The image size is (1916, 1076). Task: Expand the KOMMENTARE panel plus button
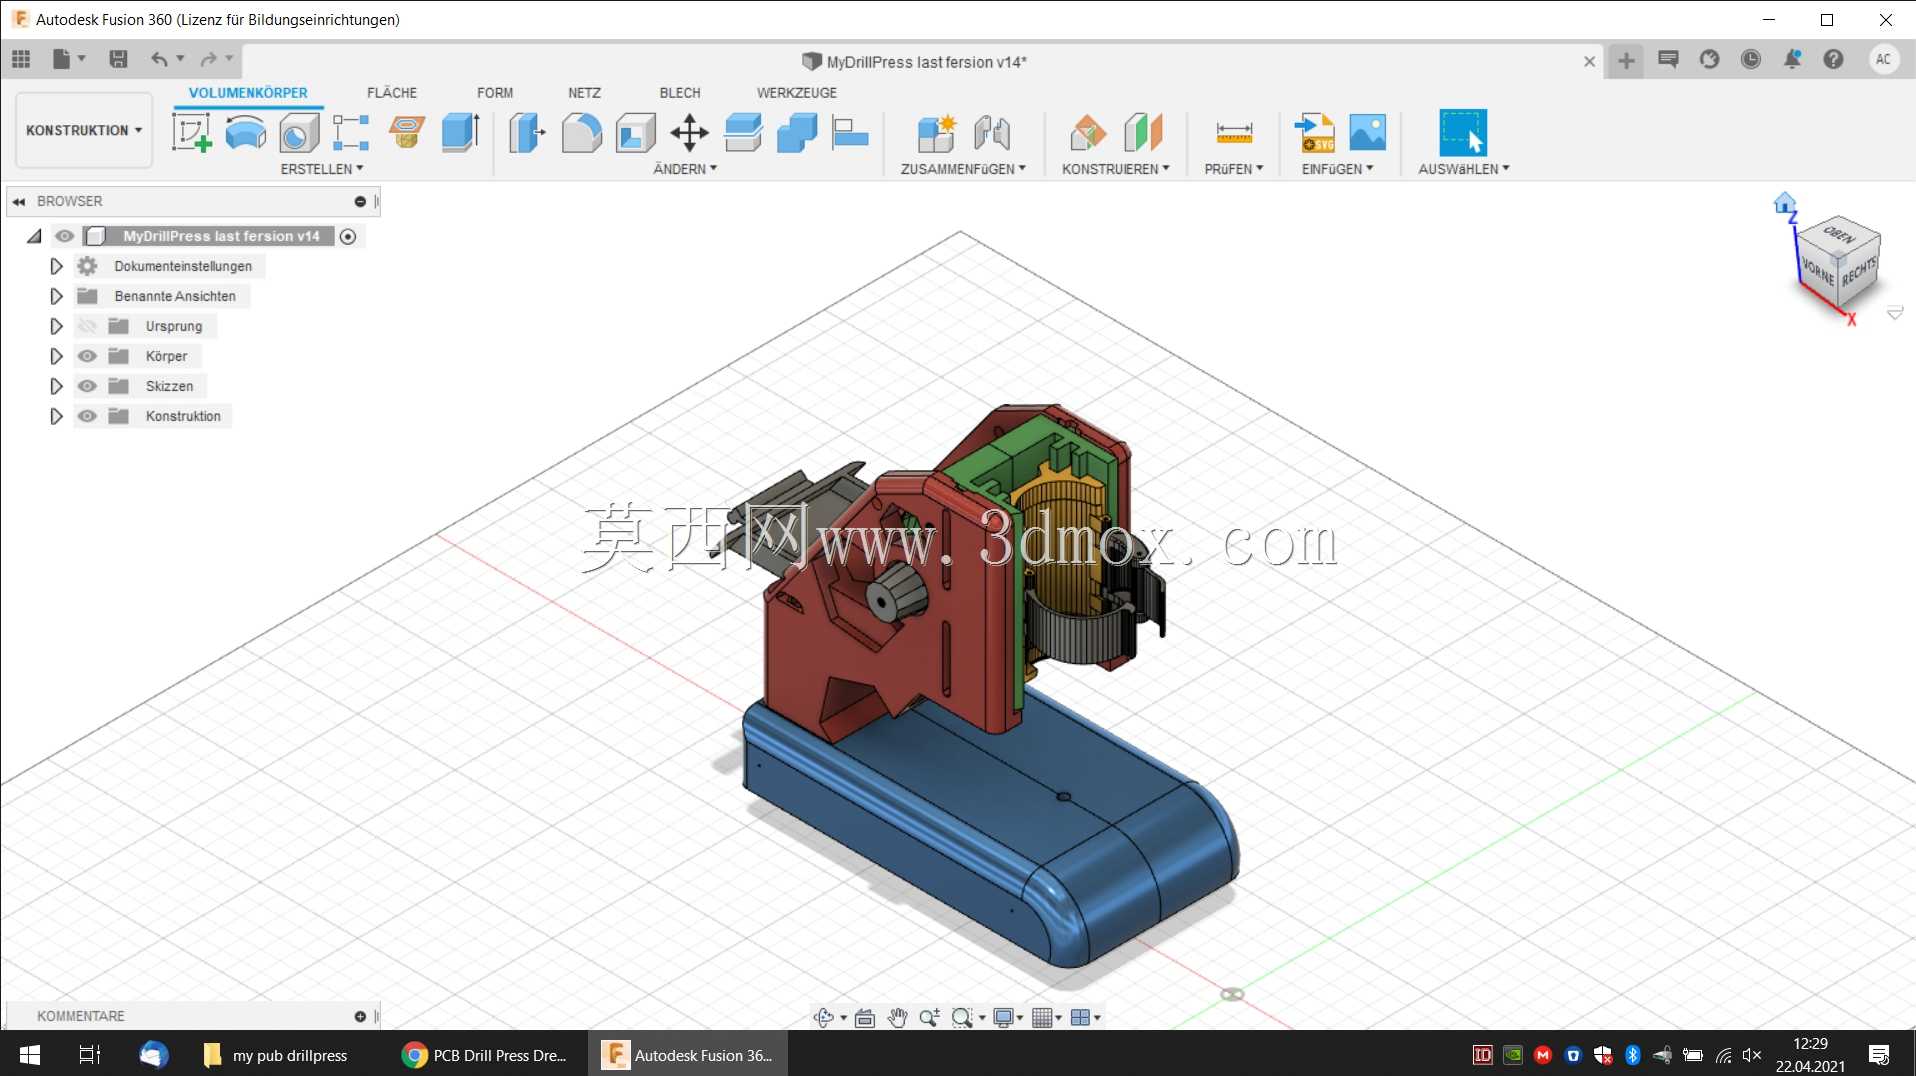pos(360,1016)
